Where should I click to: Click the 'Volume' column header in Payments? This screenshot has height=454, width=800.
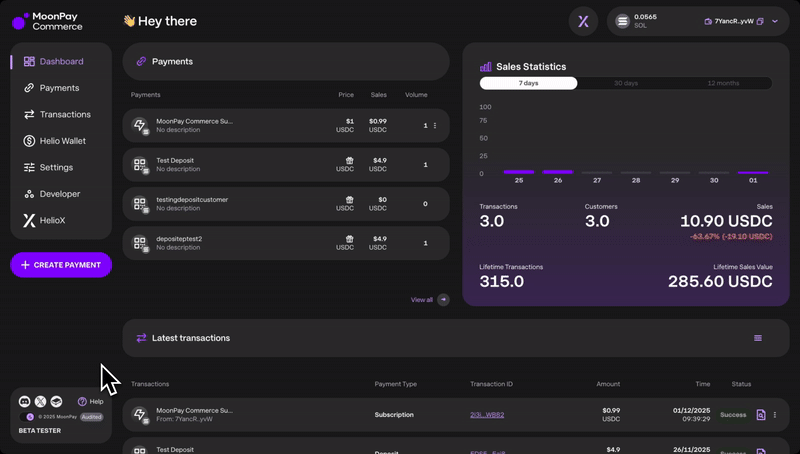(x=416, y=95)
